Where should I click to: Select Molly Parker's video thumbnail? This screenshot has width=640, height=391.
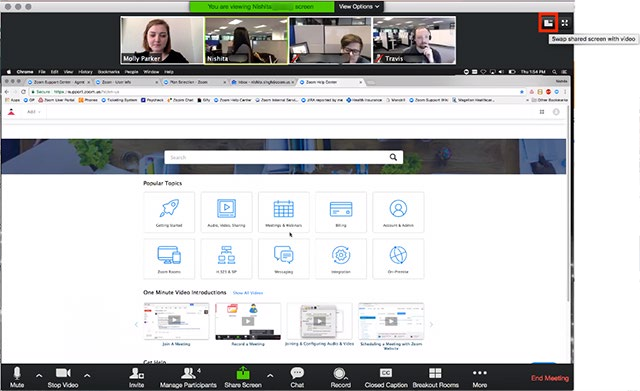(x=162, y=40)
